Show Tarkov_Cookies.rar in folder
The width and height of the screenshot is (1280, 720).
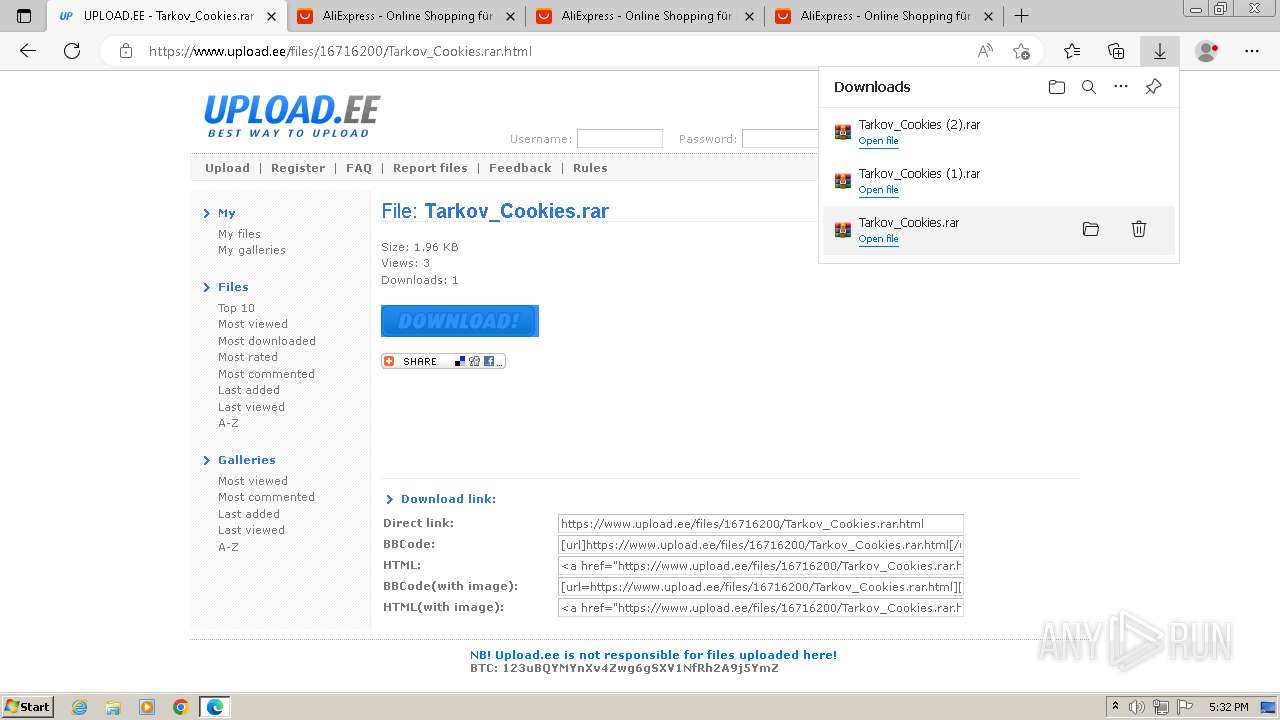[x=1091, y=229]
